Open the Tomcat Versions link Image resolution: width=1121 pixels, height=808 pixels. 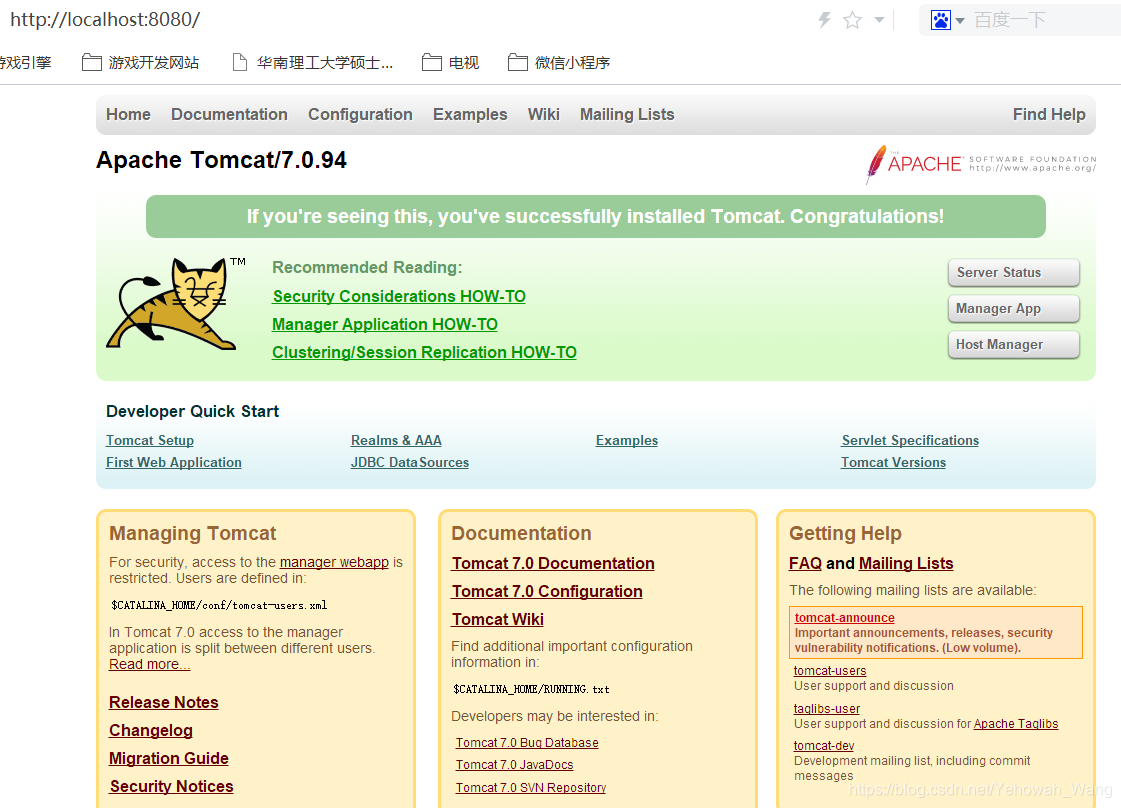point(893,463)
